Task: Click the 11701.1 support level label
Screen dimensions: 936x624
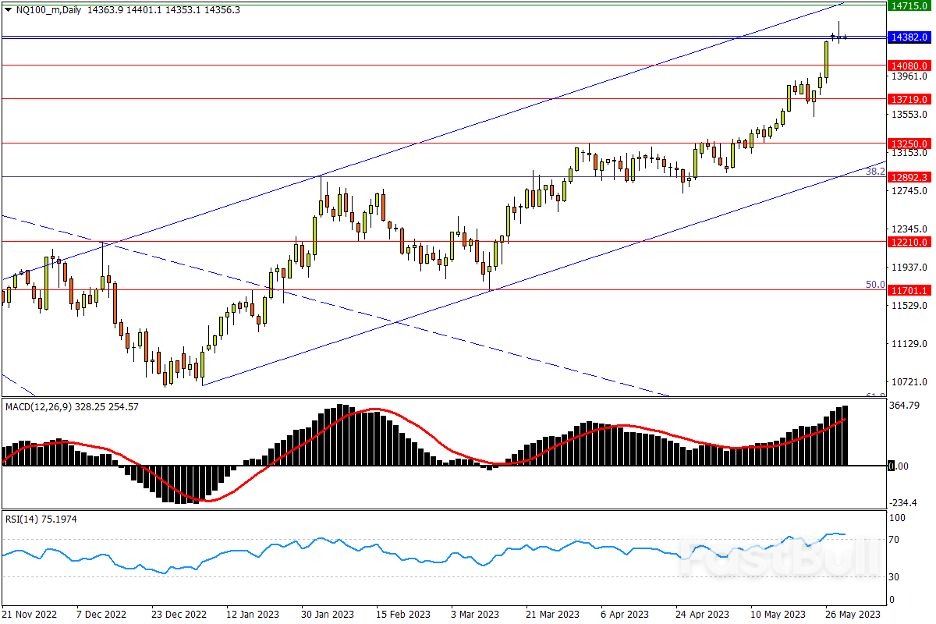Action: (909, 290)
